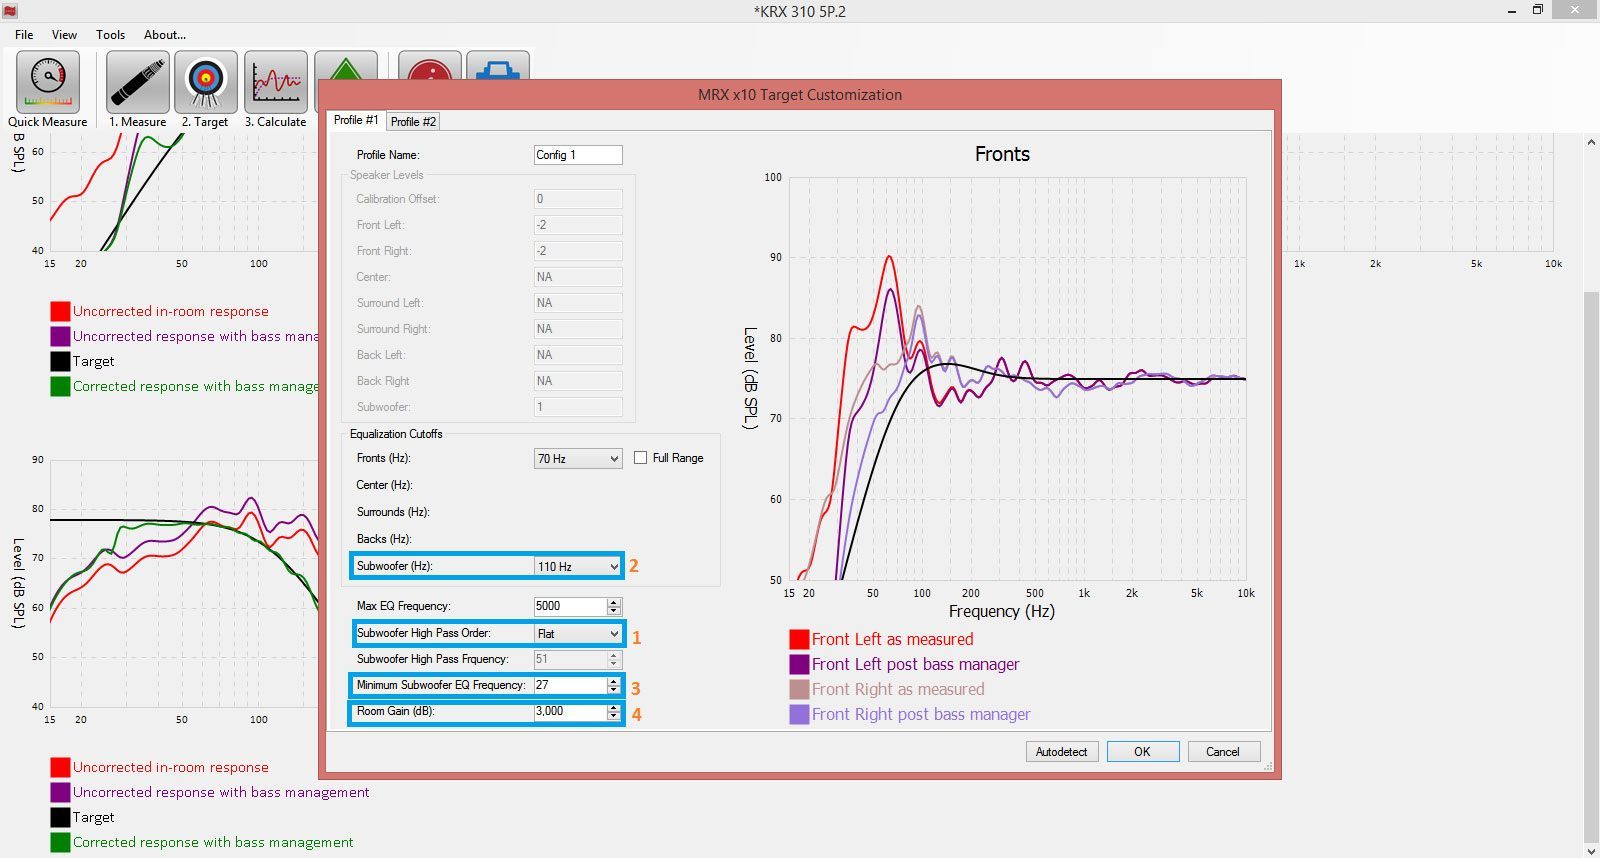Screen dimensions: 1600x858
Task: Click the 'Center (Hz):' label
Action: [x=384, y=485]
